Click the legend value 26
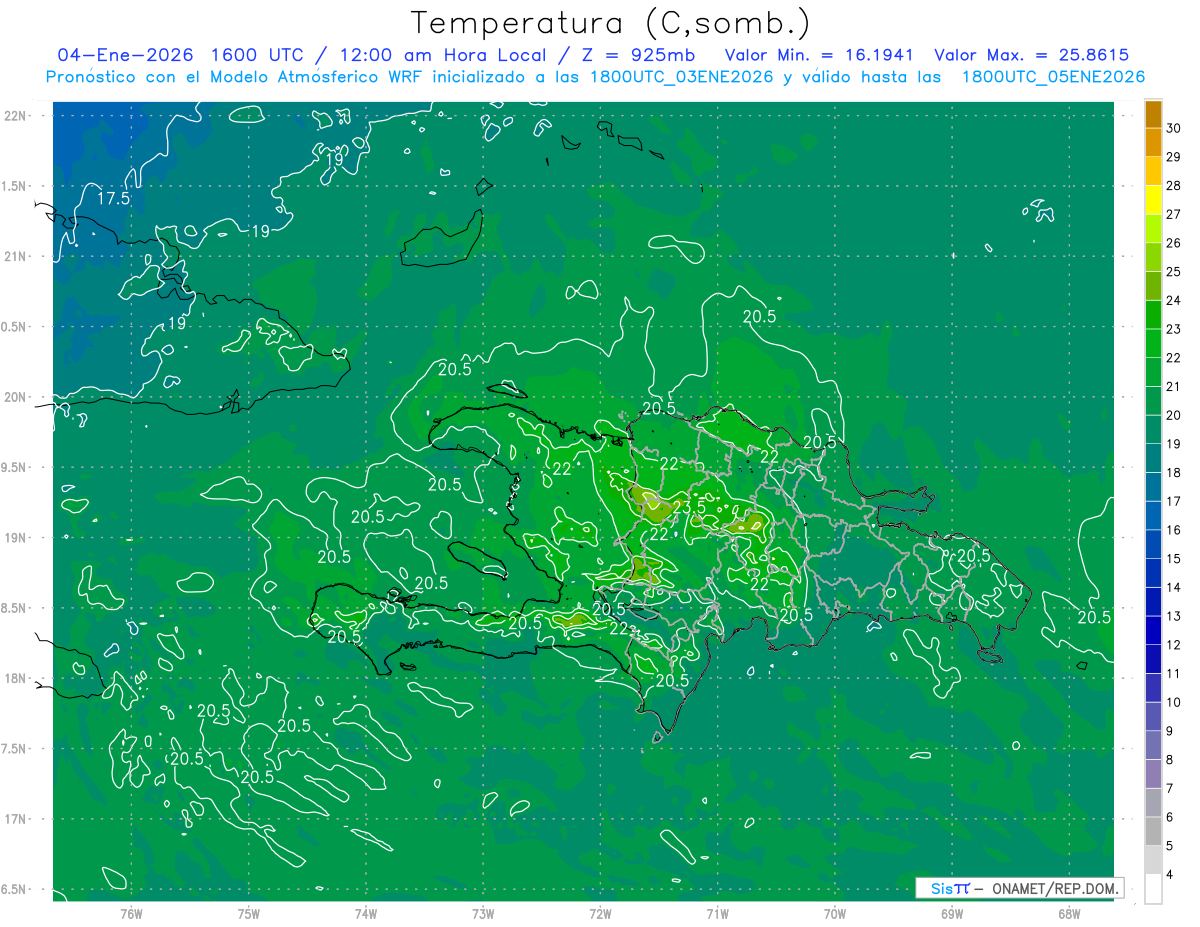The height and width of the screenshot is (927, 1200). pos(1173,243)
